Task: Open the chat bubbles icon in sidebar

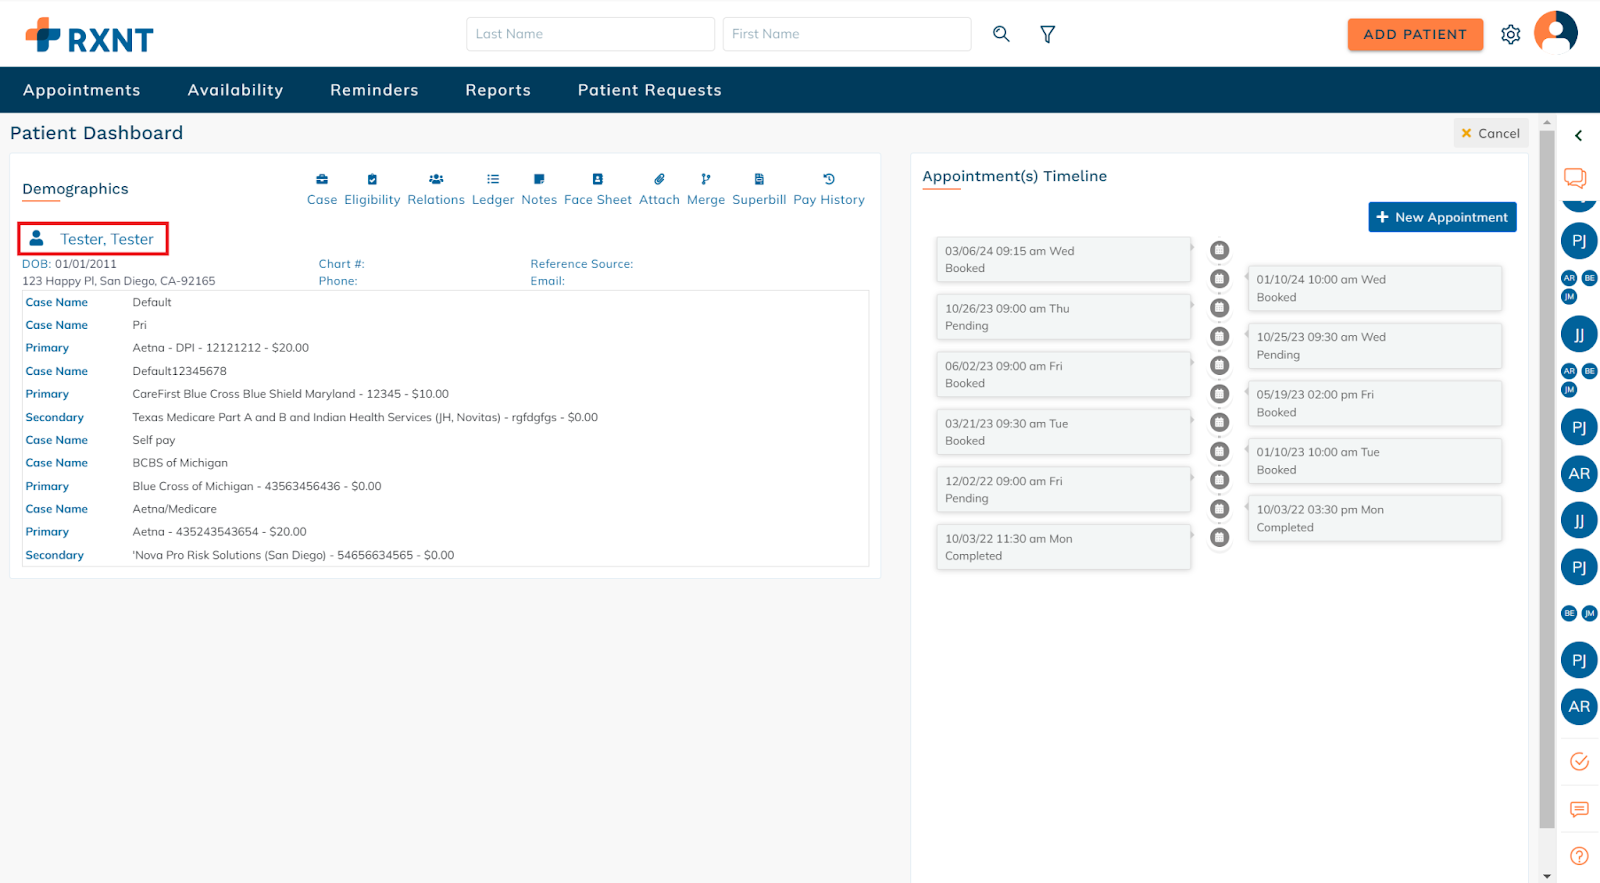Action: (1576, 178)
